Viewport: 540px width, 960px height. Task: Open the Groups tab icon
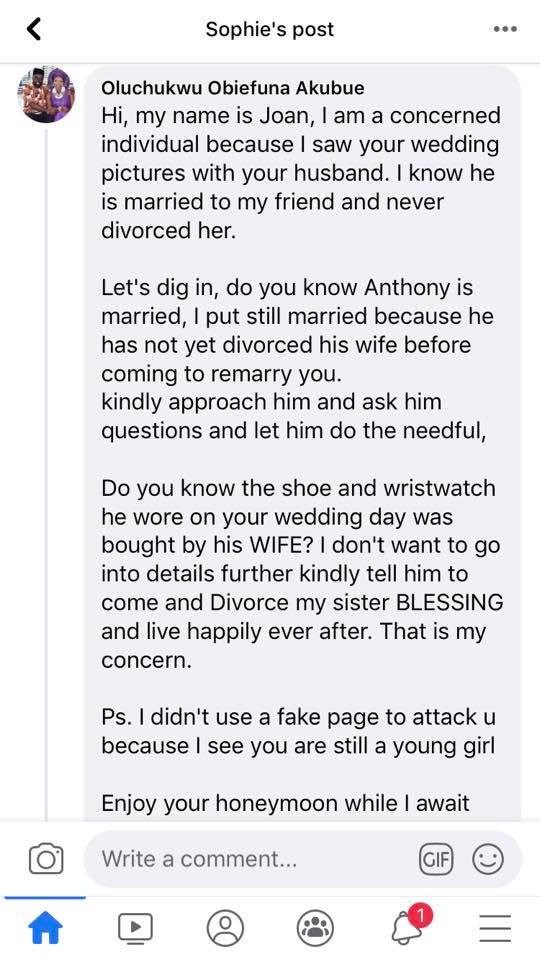[x=315, y=928]
